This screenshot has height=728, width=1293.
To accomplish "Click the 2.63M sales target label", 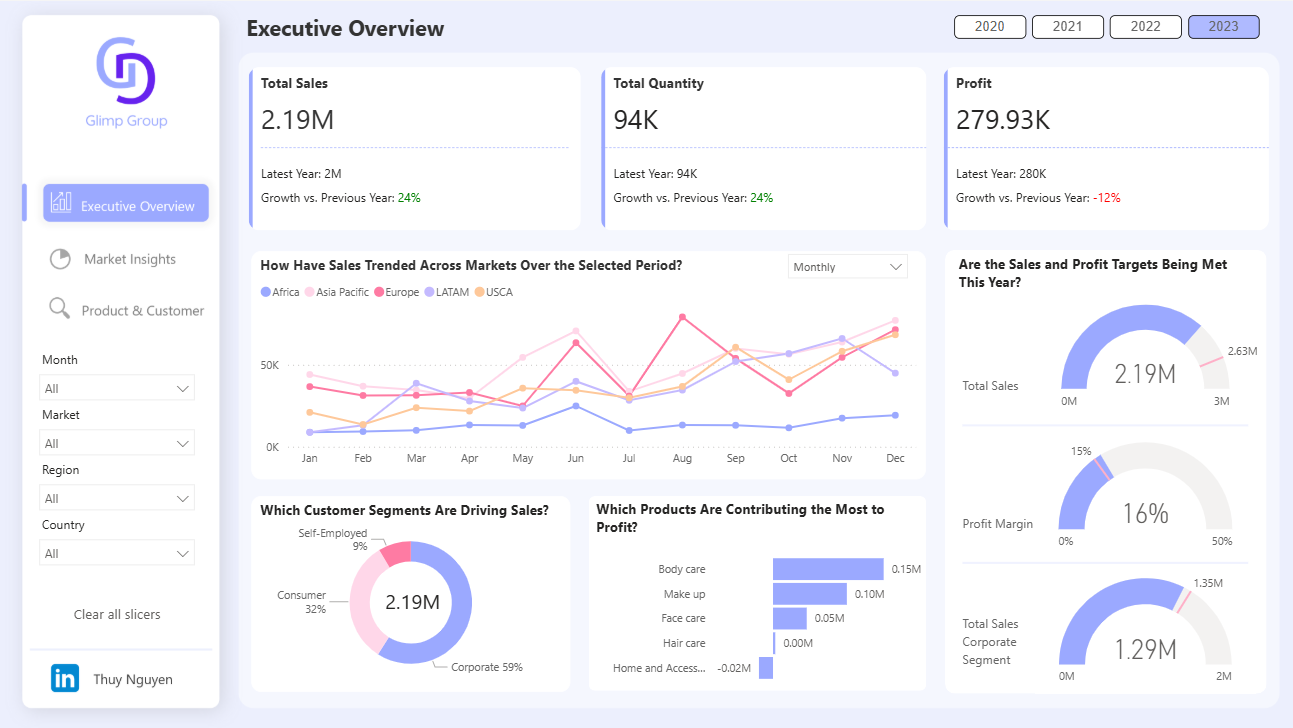I will [x=1242, y=351].
